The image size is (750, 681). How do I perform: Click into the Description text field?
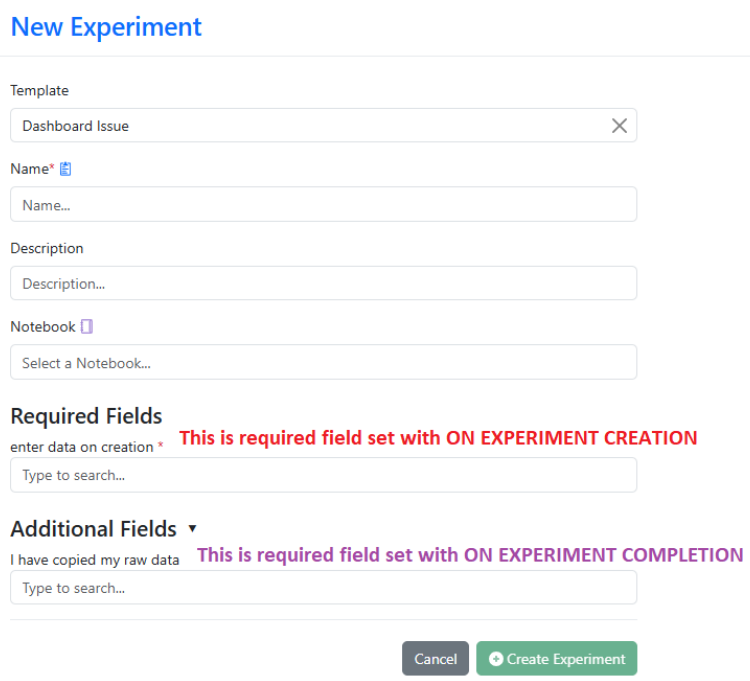[x=323, y=283]
